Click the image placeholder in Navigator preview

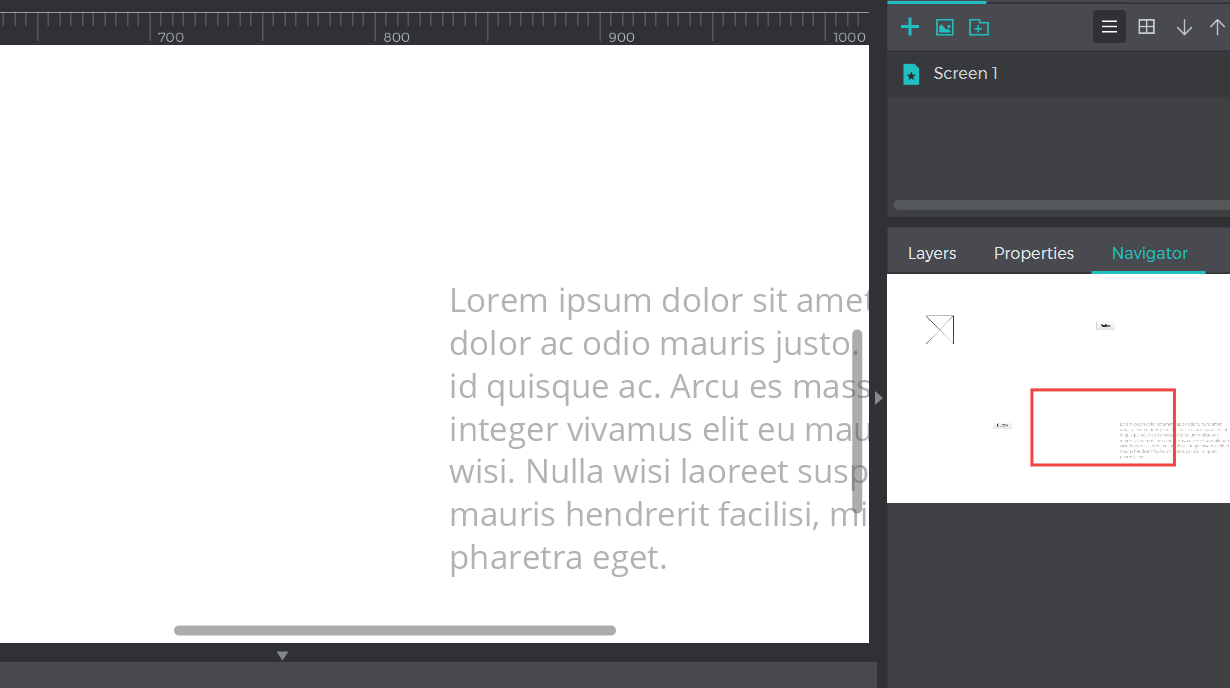coord(939,329)
